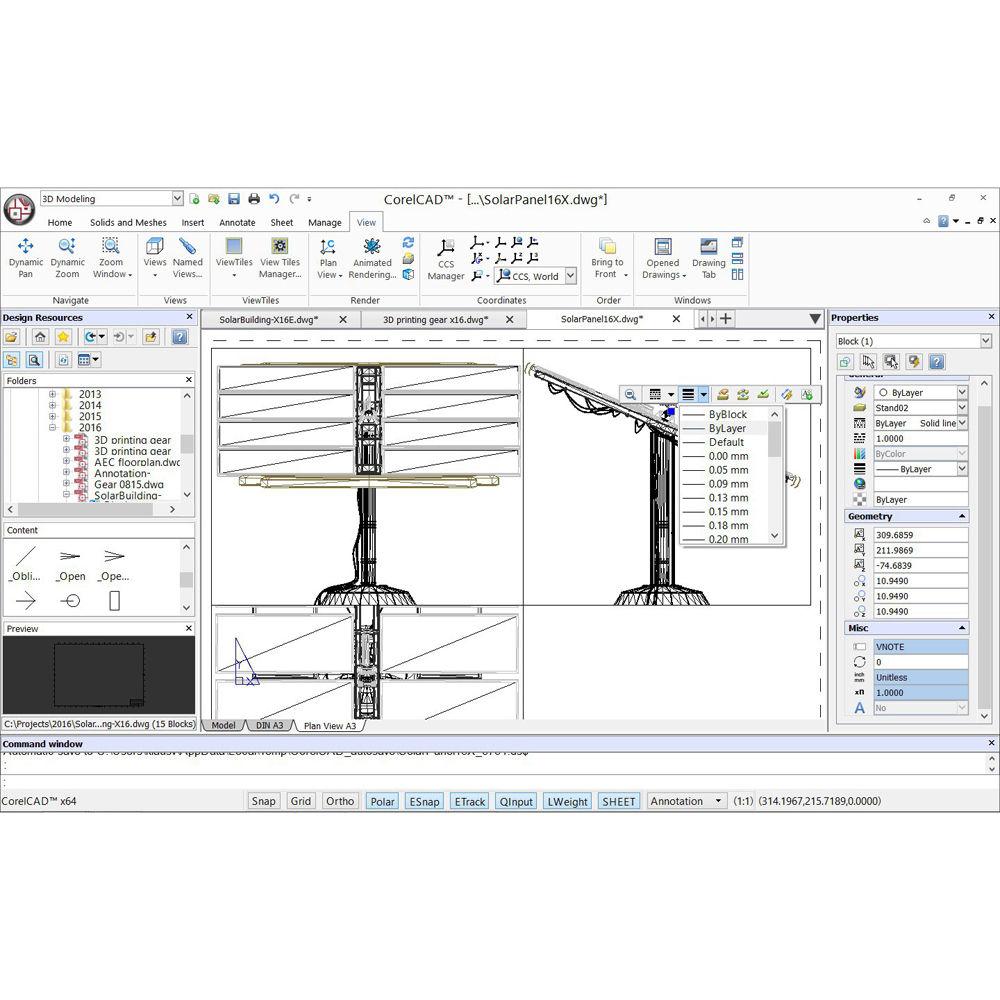Open the View Tiles Manager

point(280,257)
